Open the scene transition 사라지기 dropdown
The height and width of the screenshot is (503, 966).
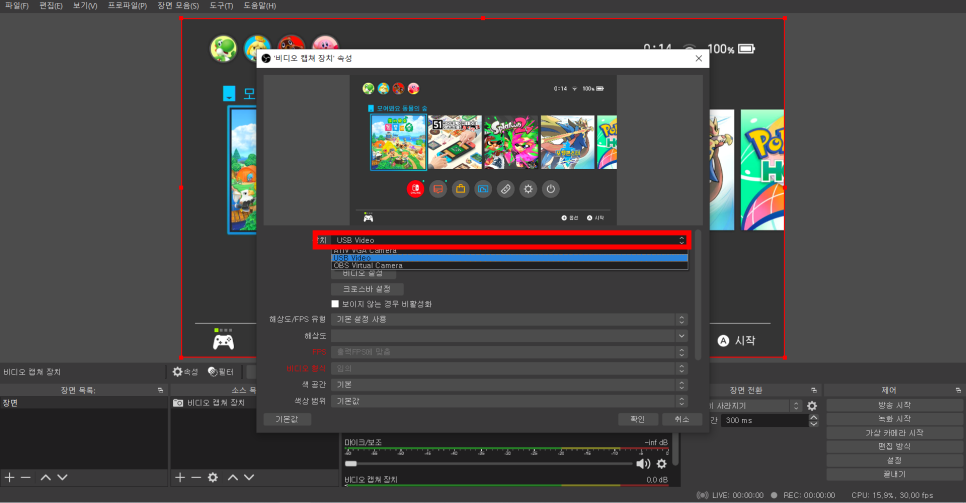click(x=755, y=406)
